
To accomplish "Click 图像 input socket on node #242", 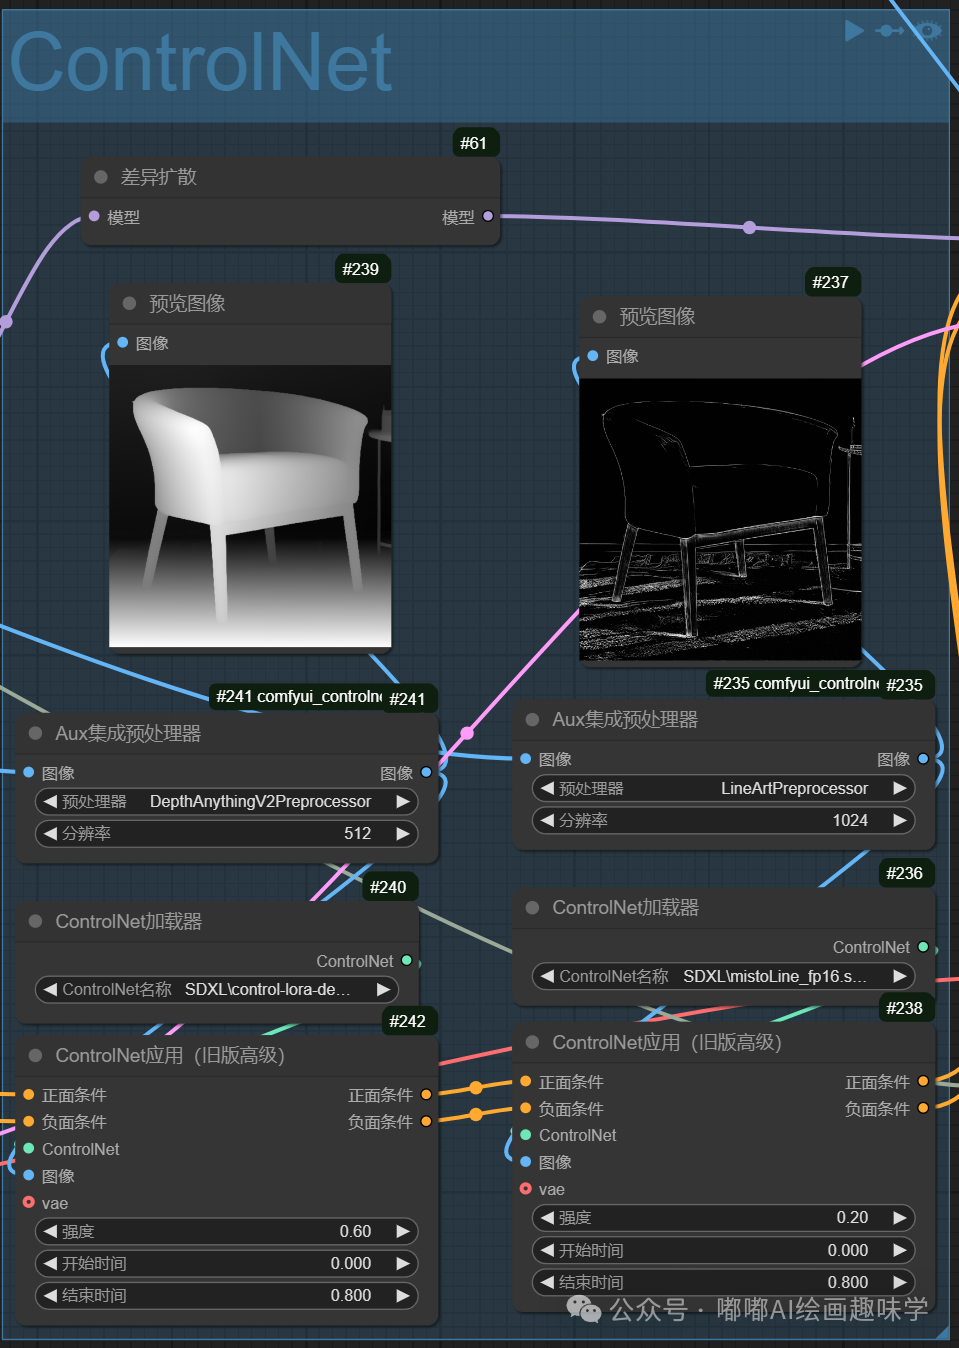I will [x=29, y=1175].
